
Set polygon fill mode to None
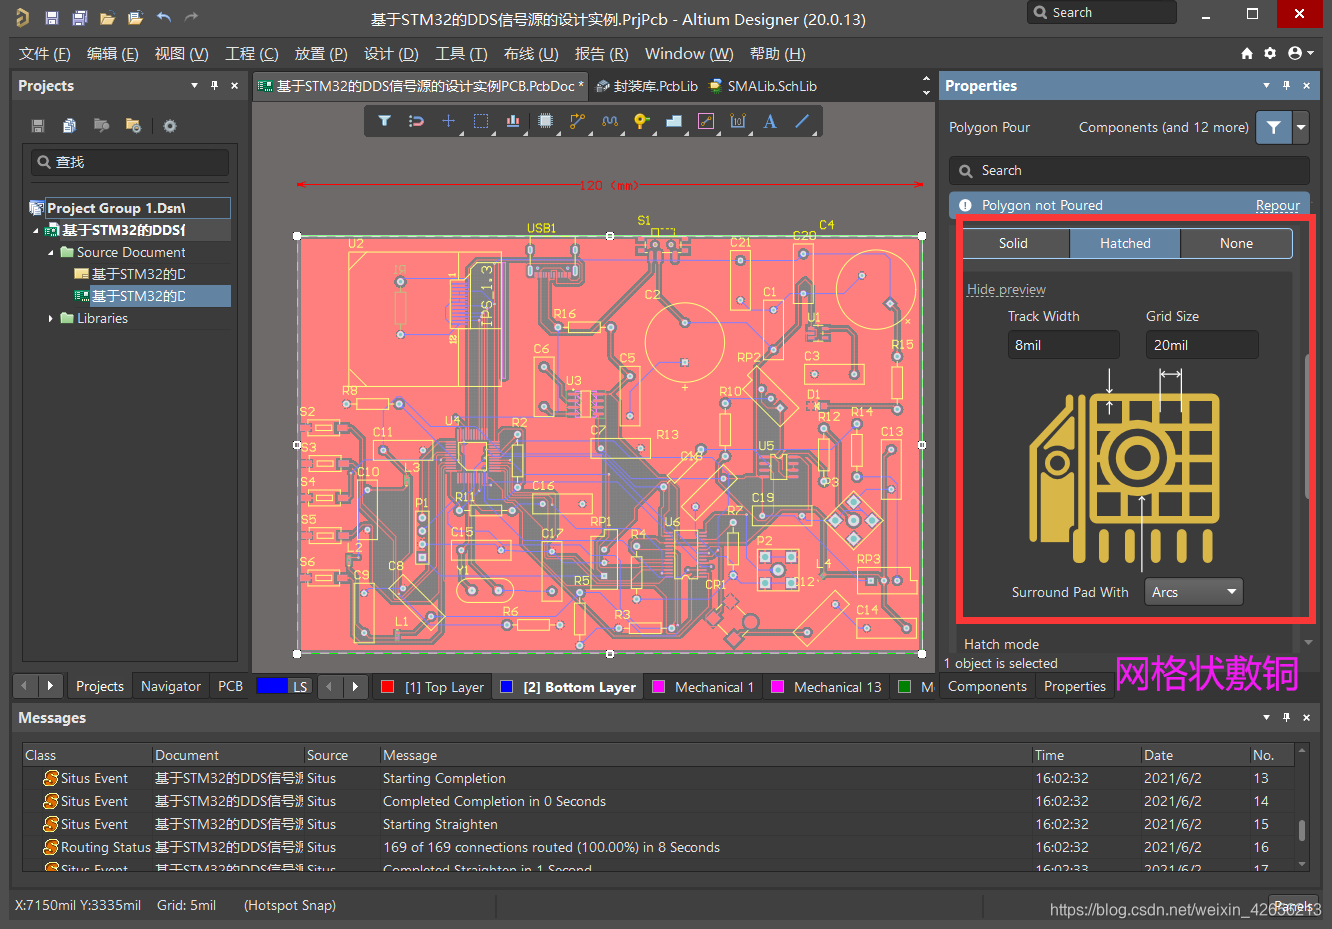(x=1236, y=243)
